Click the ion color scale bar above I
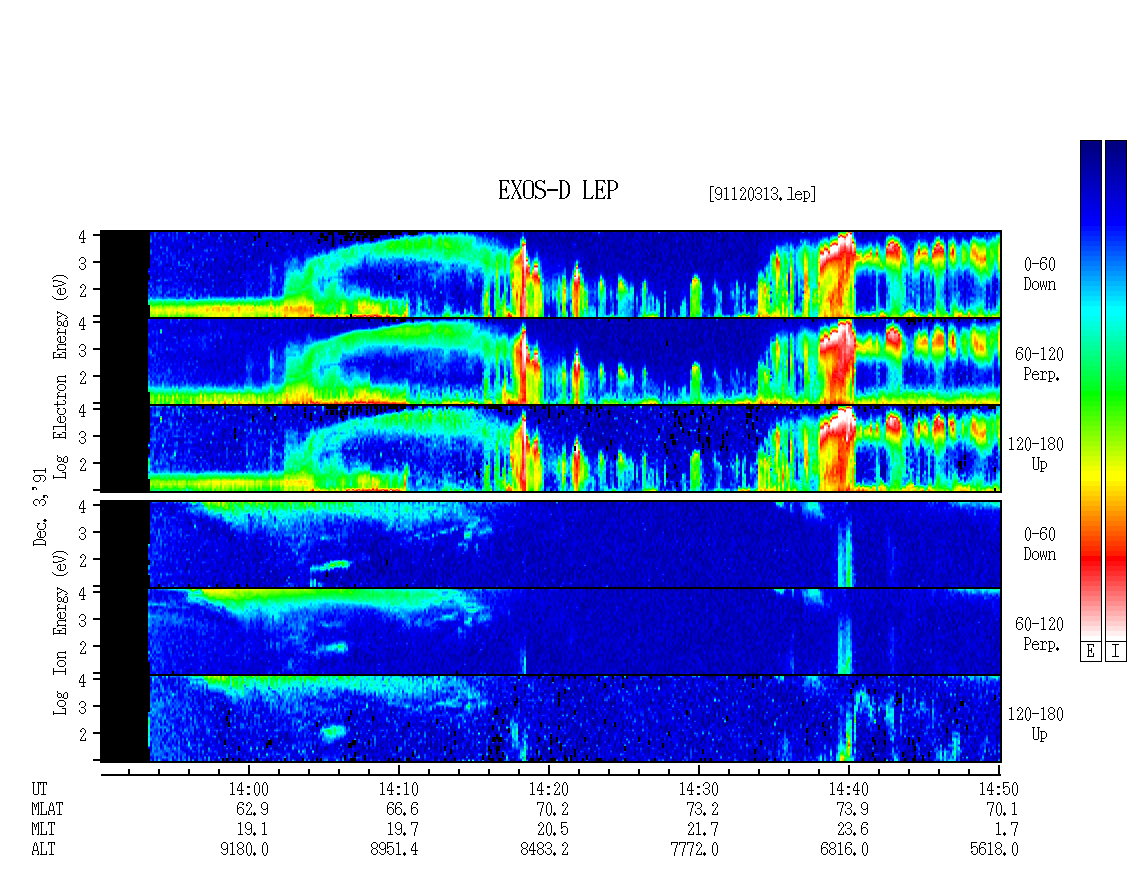This screenshot has width=1130, height=875. (1116, 390)
